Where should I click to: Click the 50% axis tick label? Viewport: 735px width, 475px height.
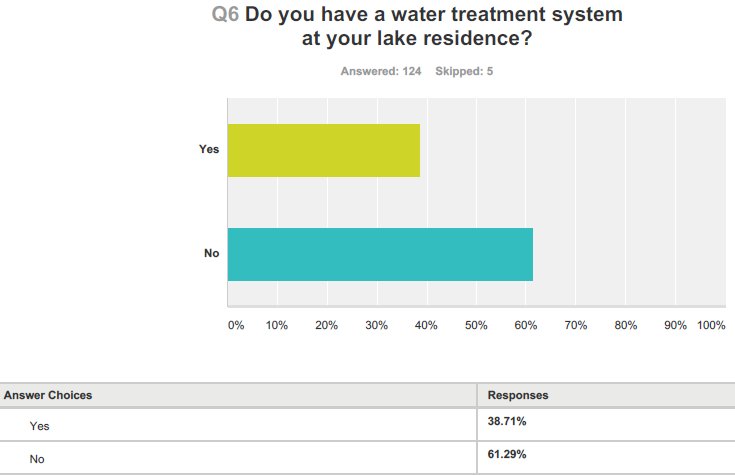(476, 325)
